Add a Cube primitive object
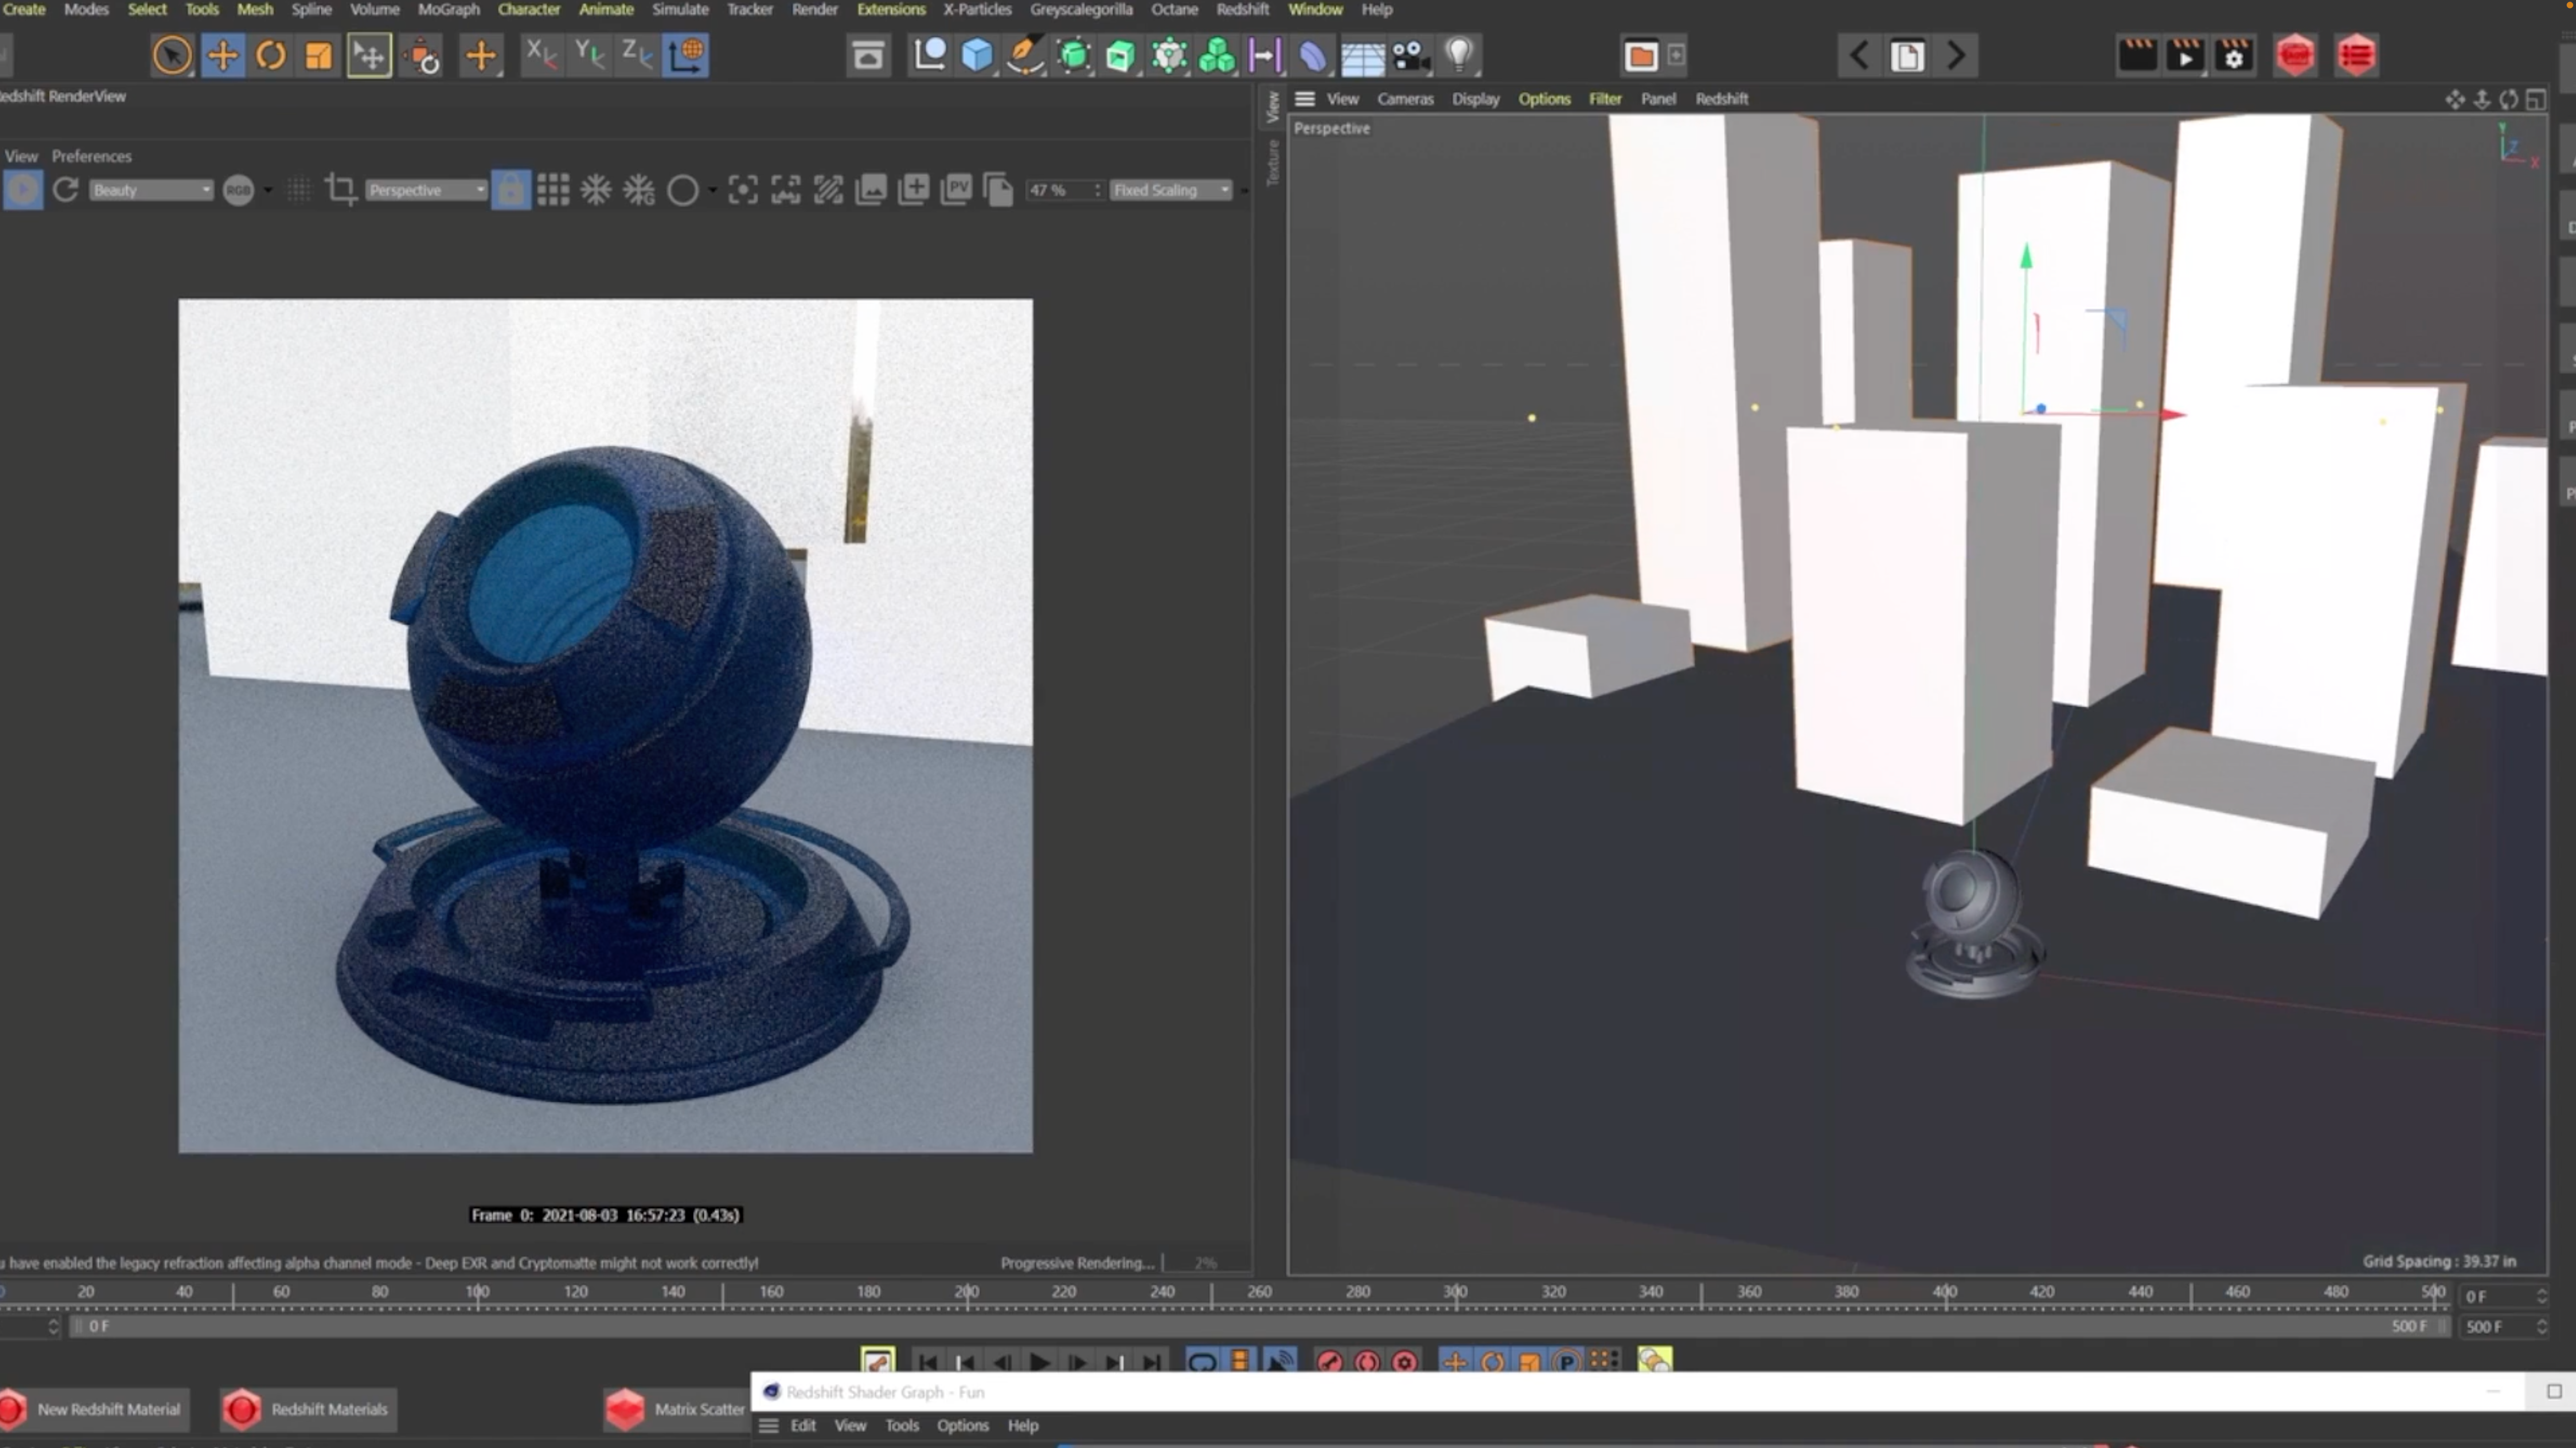 pos(976,55)
